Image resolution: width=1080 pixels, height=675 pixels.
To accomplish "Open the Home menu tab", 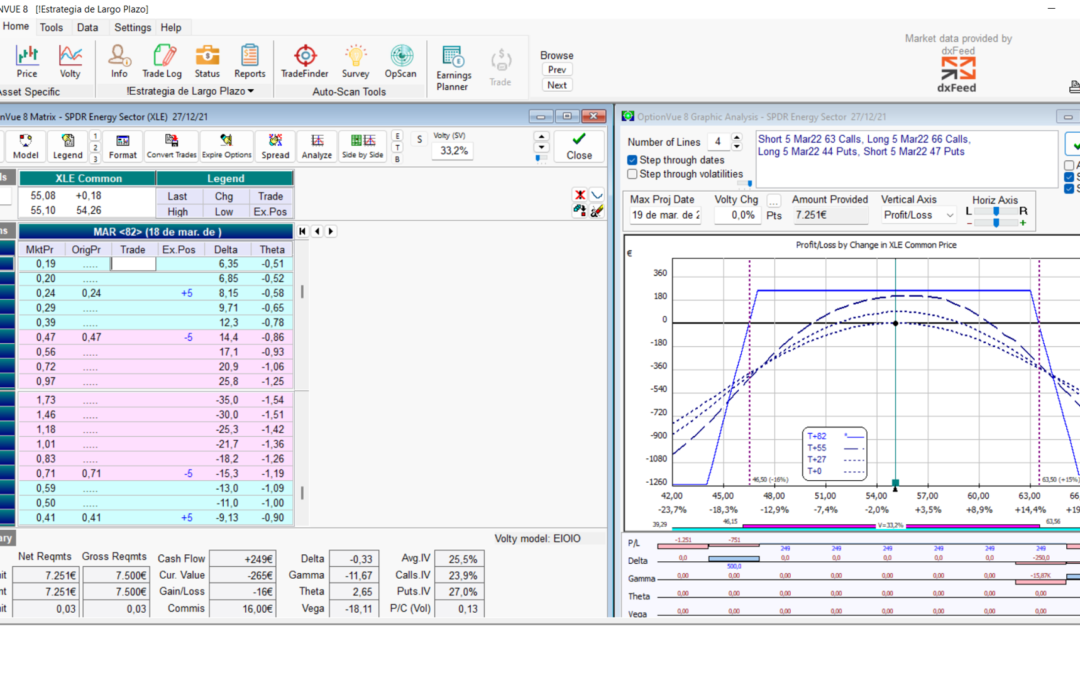I will pos(15,26).
